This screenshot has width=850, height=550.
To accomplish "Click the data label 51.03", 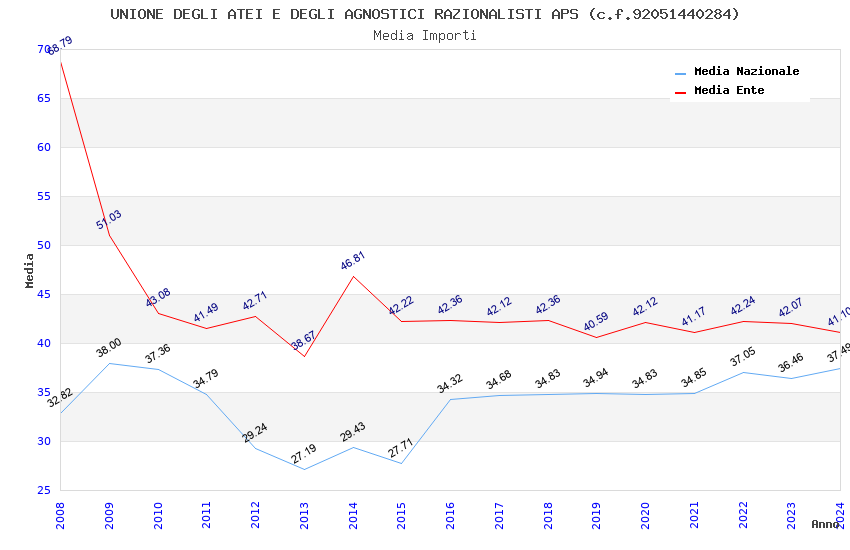I will (x=109, y=219).
